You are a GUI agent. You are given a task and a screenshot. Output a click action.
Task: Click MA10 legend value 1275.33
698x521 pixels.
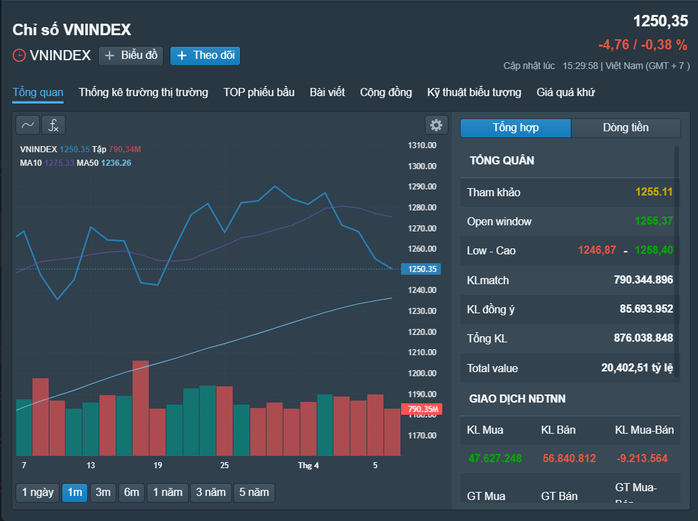pyautogui.click(x=59, y=163)
